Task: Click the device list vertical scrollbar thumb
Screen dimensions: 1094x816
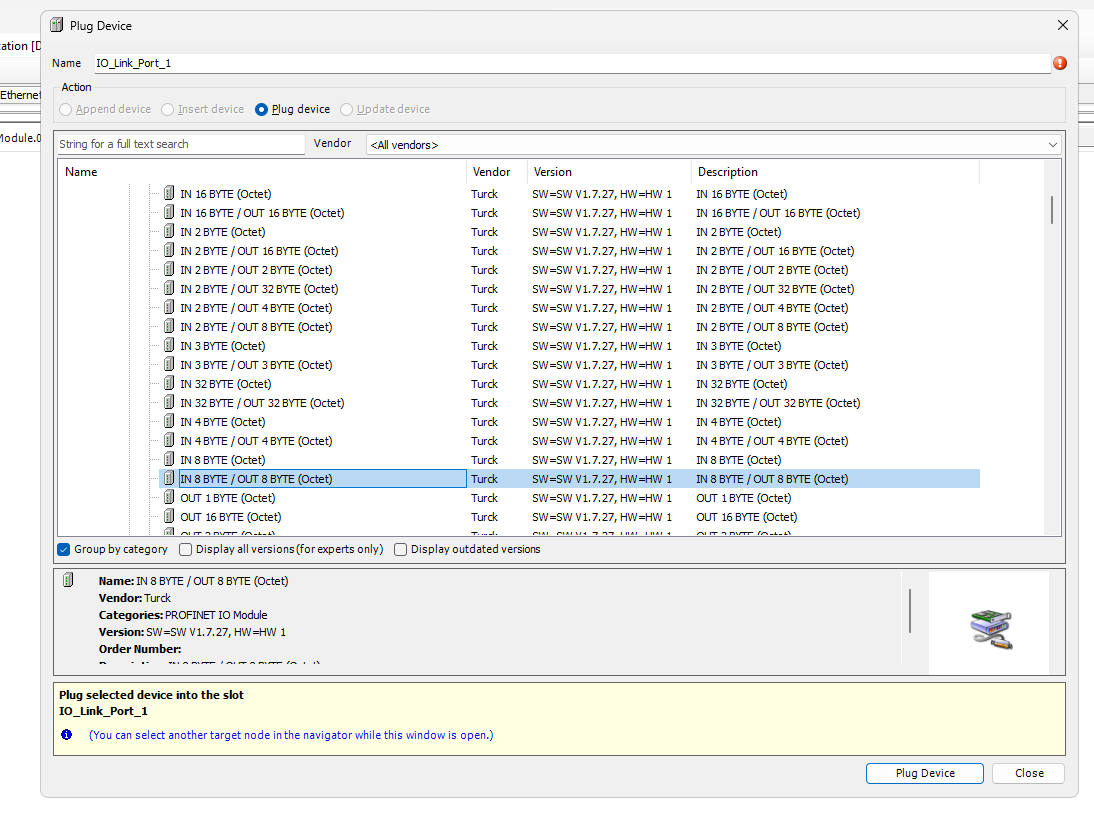Action: point(1052,210)
